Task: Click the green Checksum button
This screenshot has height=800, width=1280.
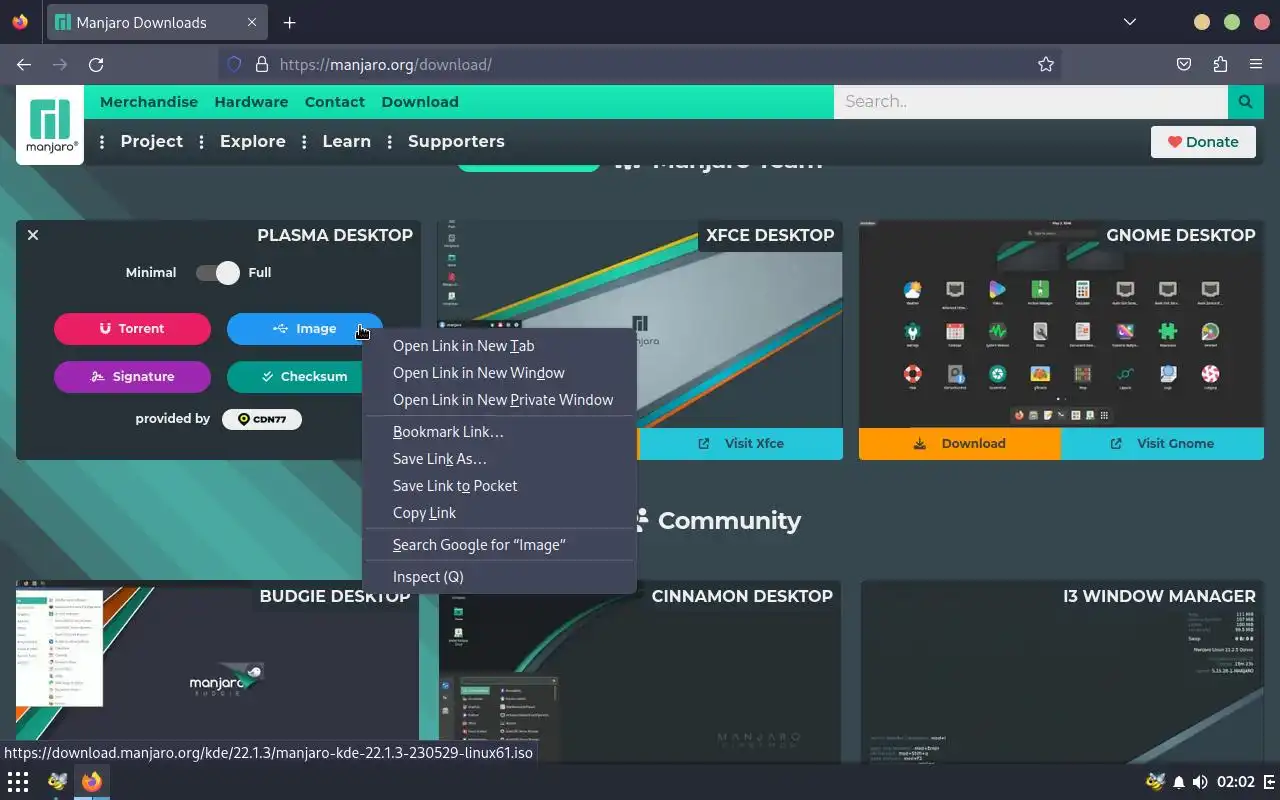Action: (296, 377)
